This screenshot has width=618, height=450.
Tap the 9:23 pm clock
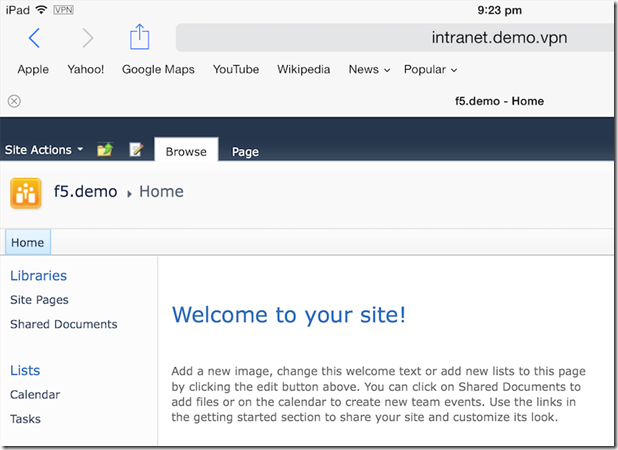click(499, 10)
